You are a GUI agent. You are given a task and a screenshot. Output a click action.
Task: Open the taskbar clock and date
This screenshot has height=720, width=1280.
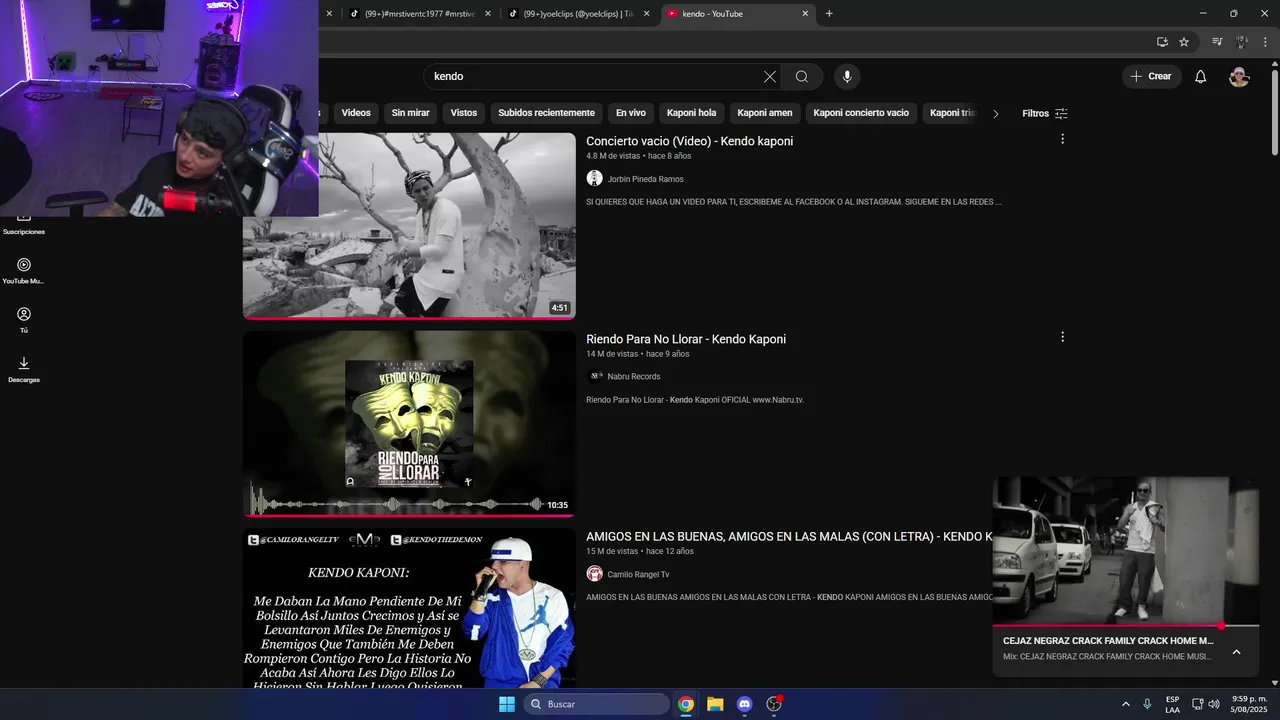(x=1249, y=704)
